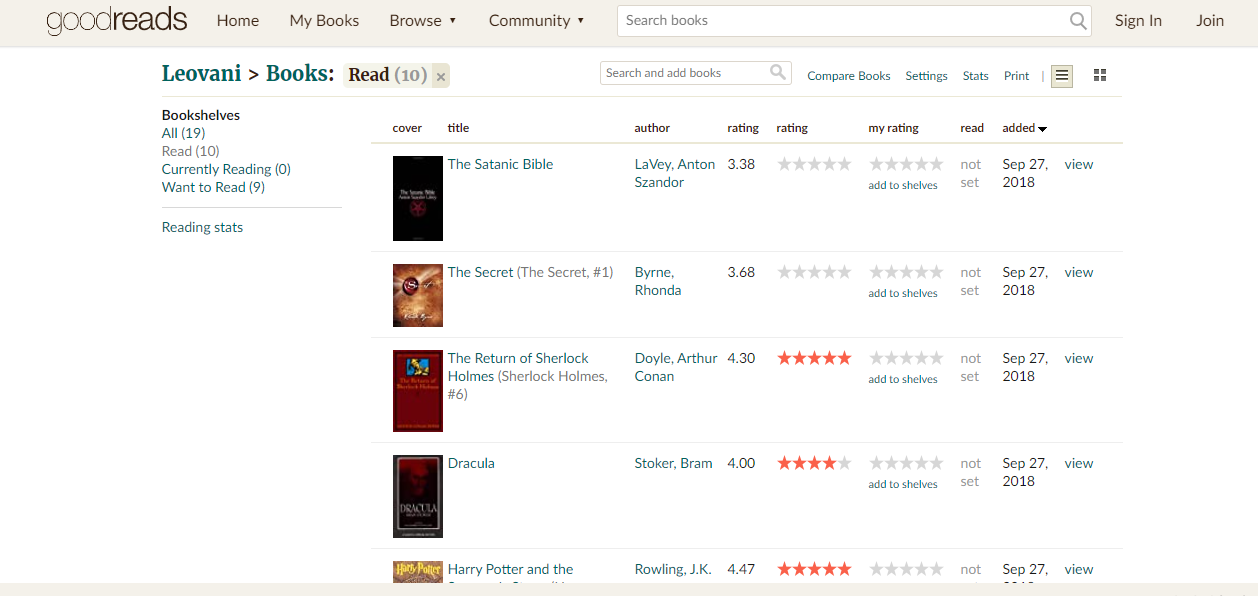This screenshot has width=1258, height=596.
Task: Click view for The Satanic Bible
Action: tap(1079, 164)
